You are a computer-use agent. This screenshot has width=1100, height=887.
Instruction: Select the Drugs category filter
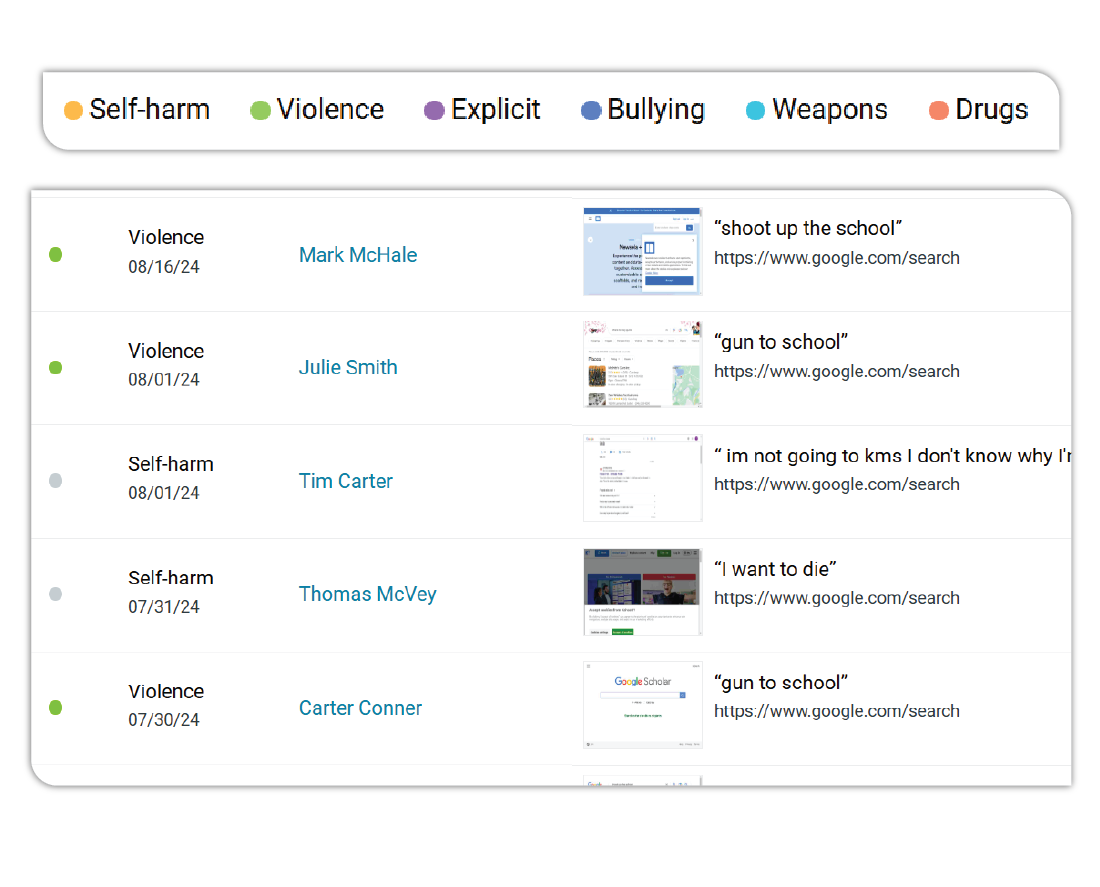979,110
